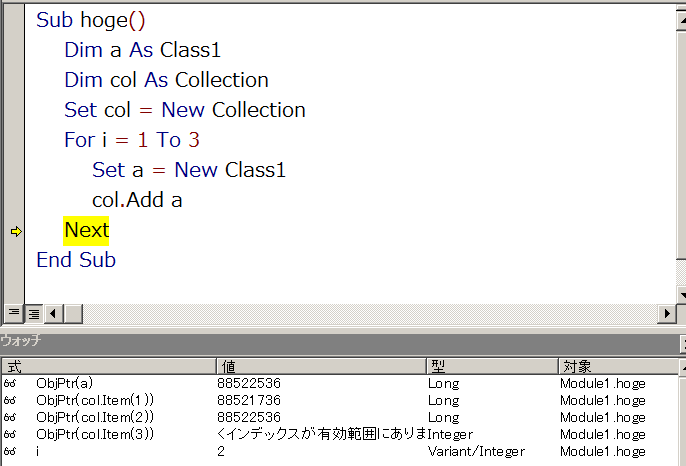Select the watch expression i

(38, 451)
